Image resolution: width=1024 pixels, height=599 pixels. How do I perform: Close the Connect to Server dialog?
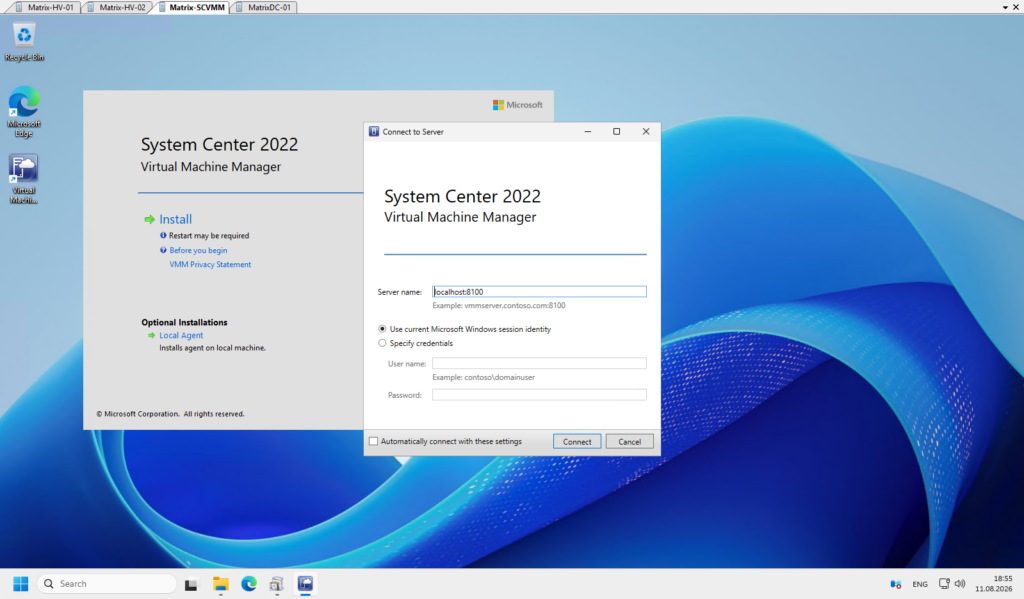(646, 131)
